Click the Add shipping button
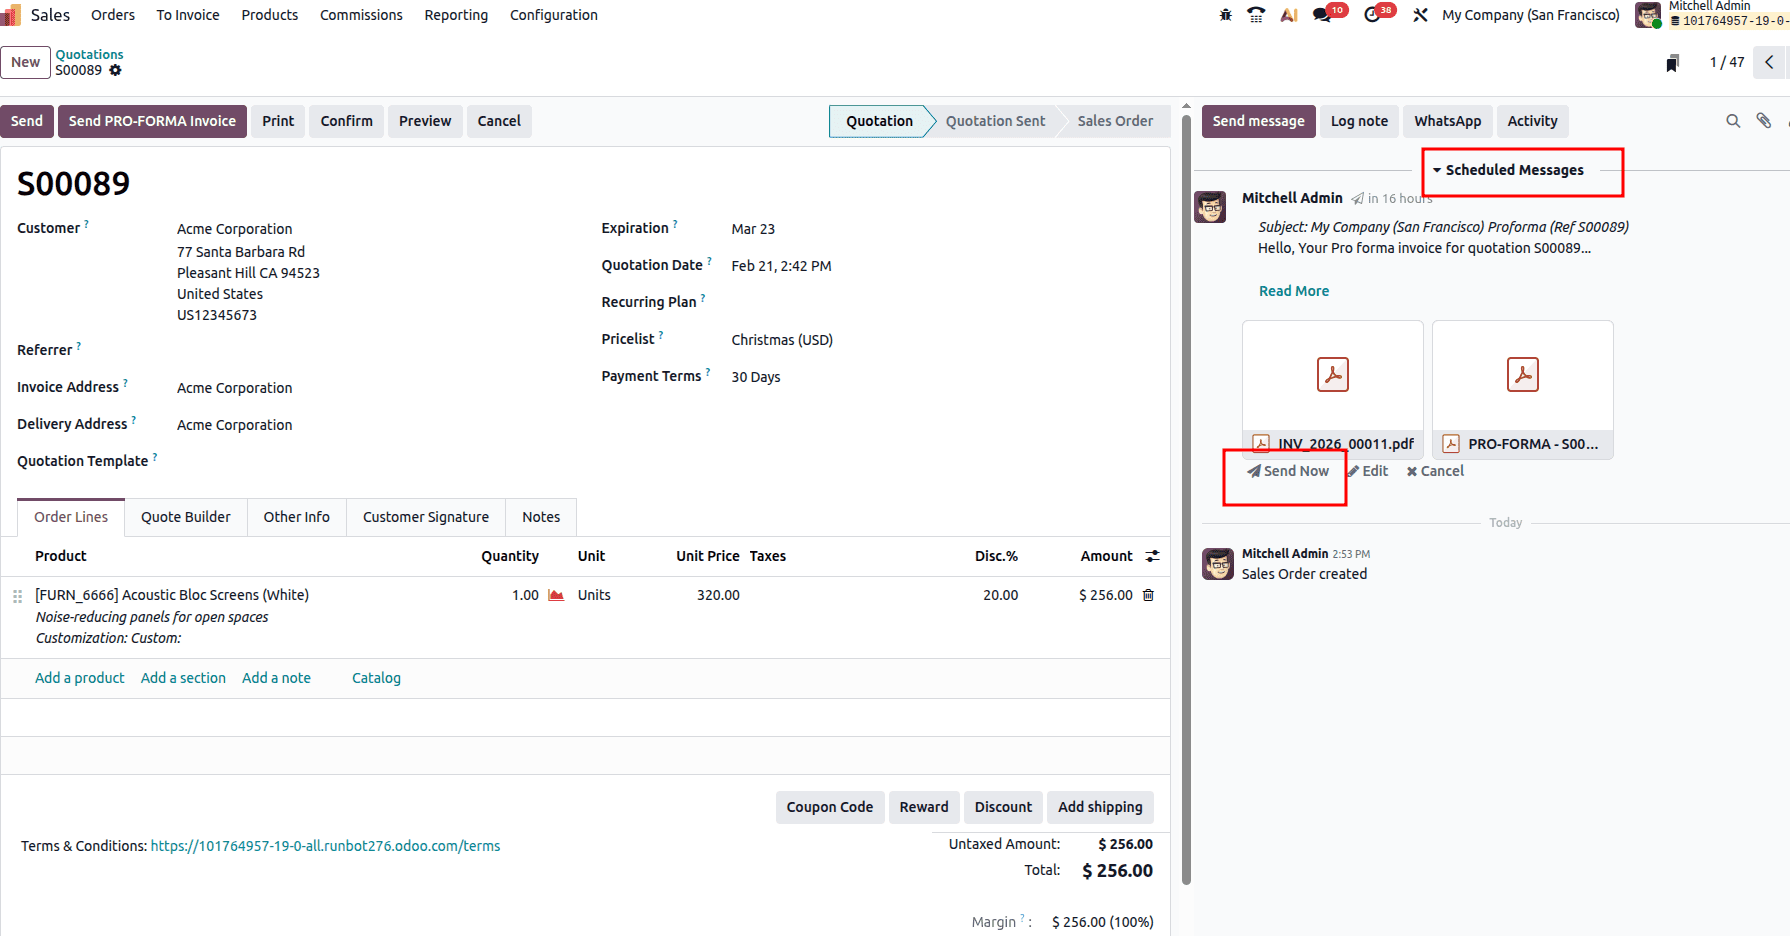The image size is (1790, 936). [1100, 807]
